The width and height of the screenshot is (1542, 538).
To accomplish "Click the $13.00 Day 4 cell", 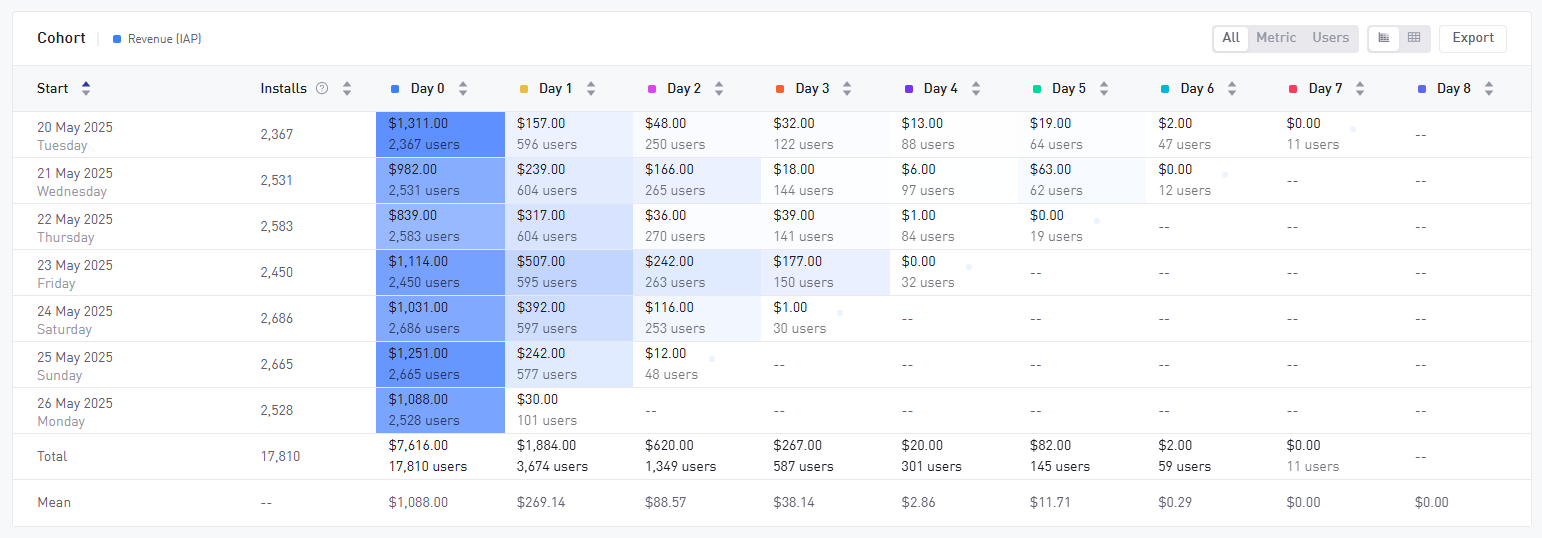I will 954,134.
